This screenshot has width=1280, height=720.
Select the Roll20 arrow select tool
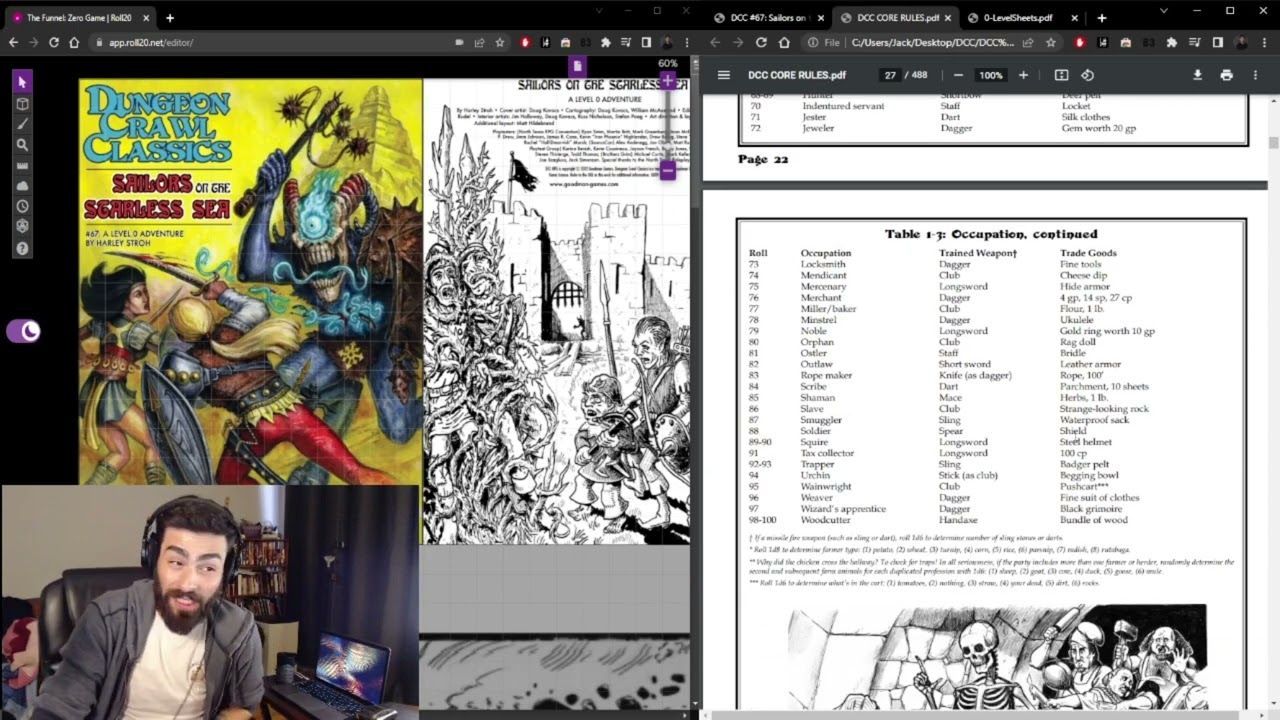coord(22,81)
